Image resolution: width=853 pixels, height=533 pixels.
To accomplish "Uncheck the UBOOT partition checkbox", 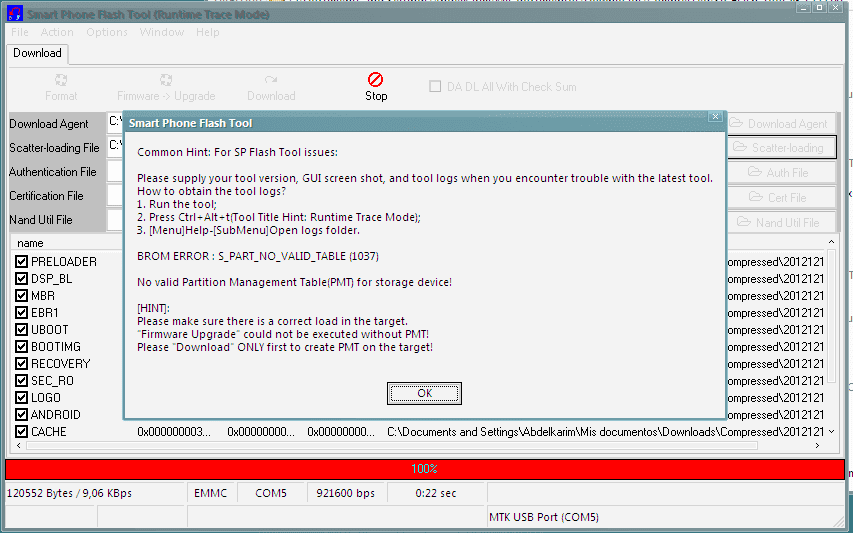I will tap(21, 330).
